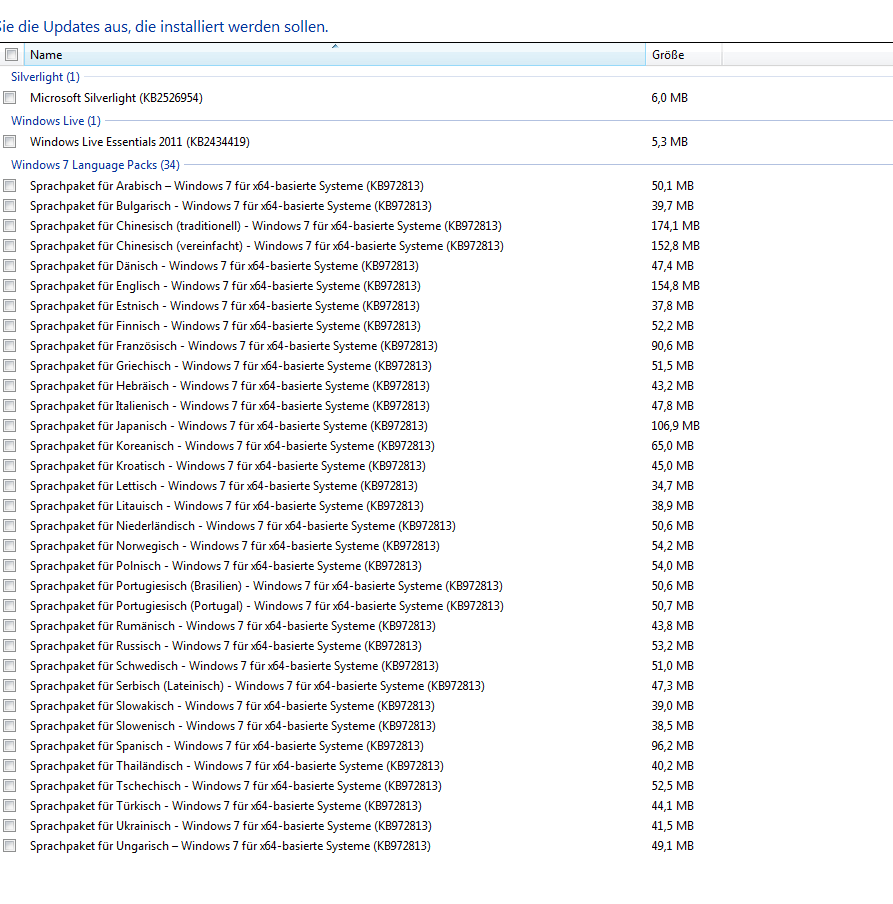Screen dimensions: 893x904
Task: Check the Lettisch language pack checkbox
Action: pos(9,486)
